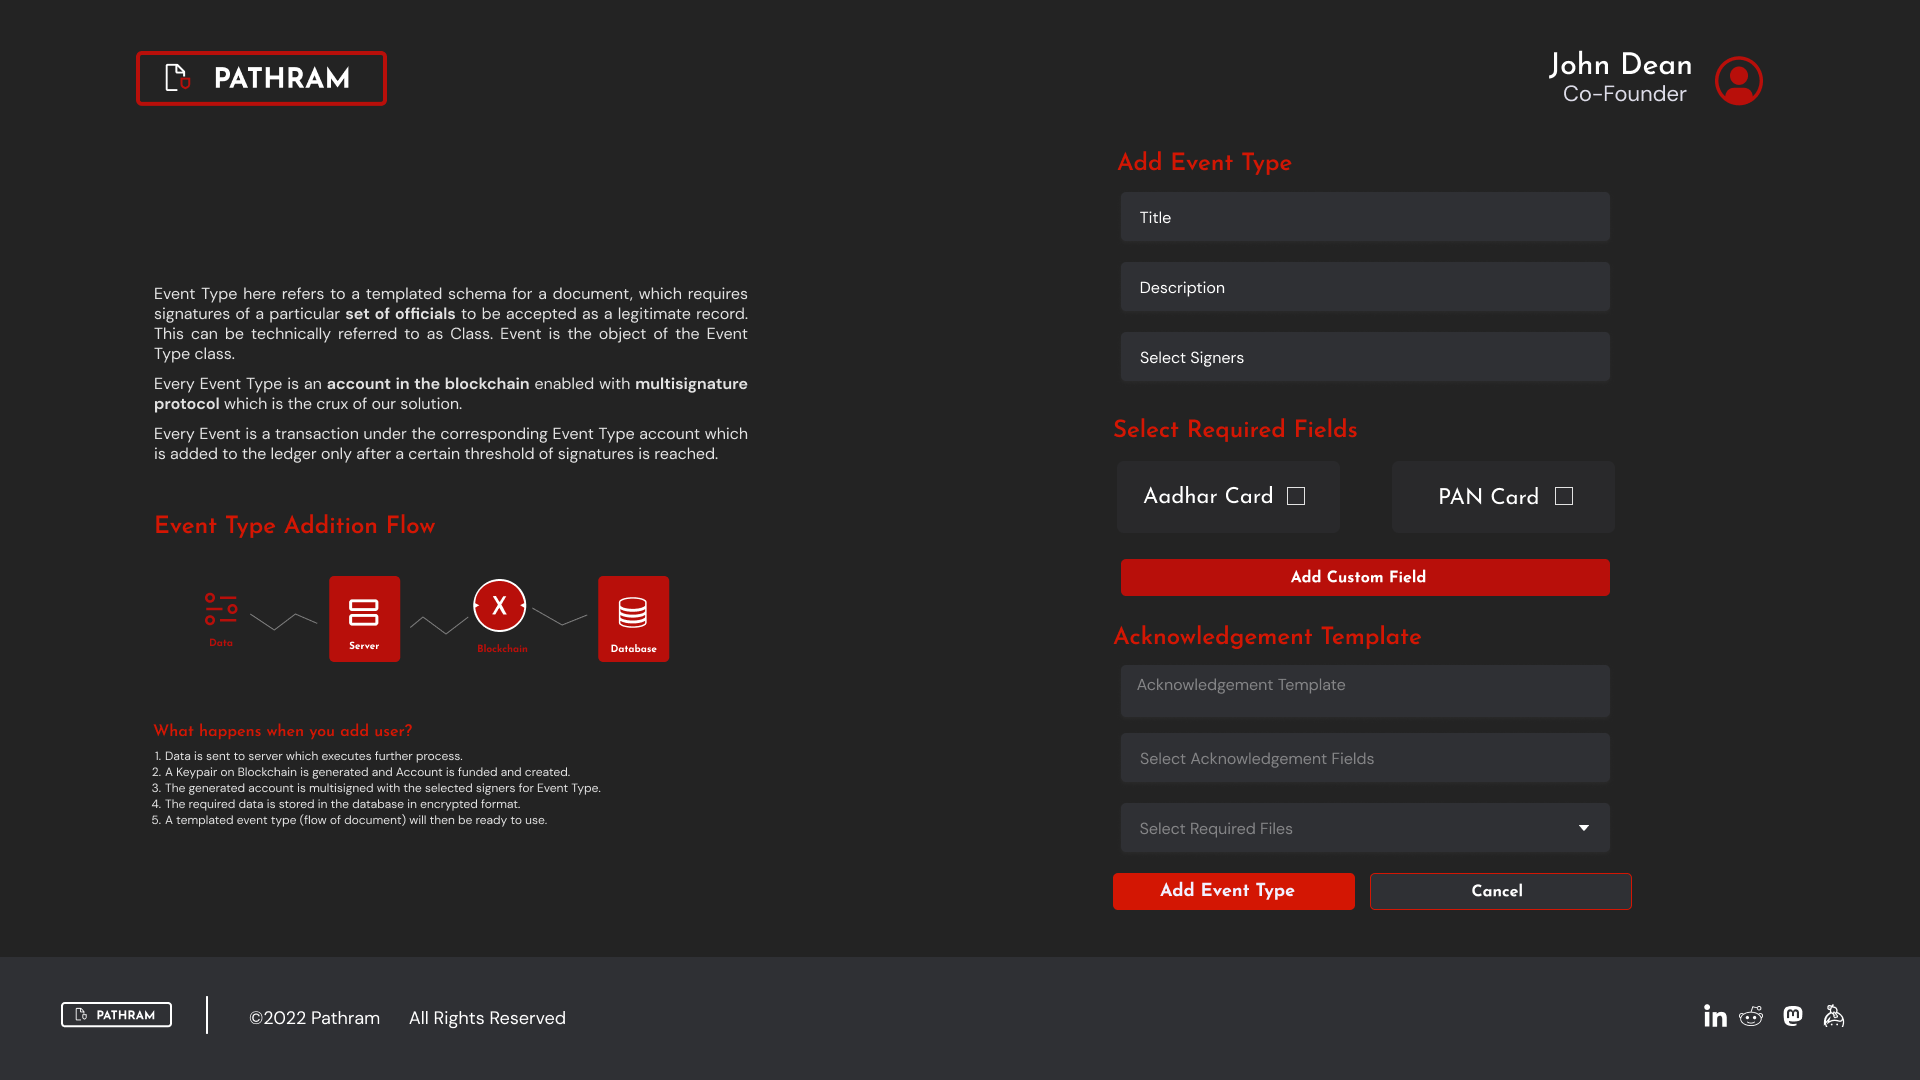This screenshot has height=1080, width=1920.
Task: Open Select Acknowledgement Fields dropdown
Action: click(1364, 758)
